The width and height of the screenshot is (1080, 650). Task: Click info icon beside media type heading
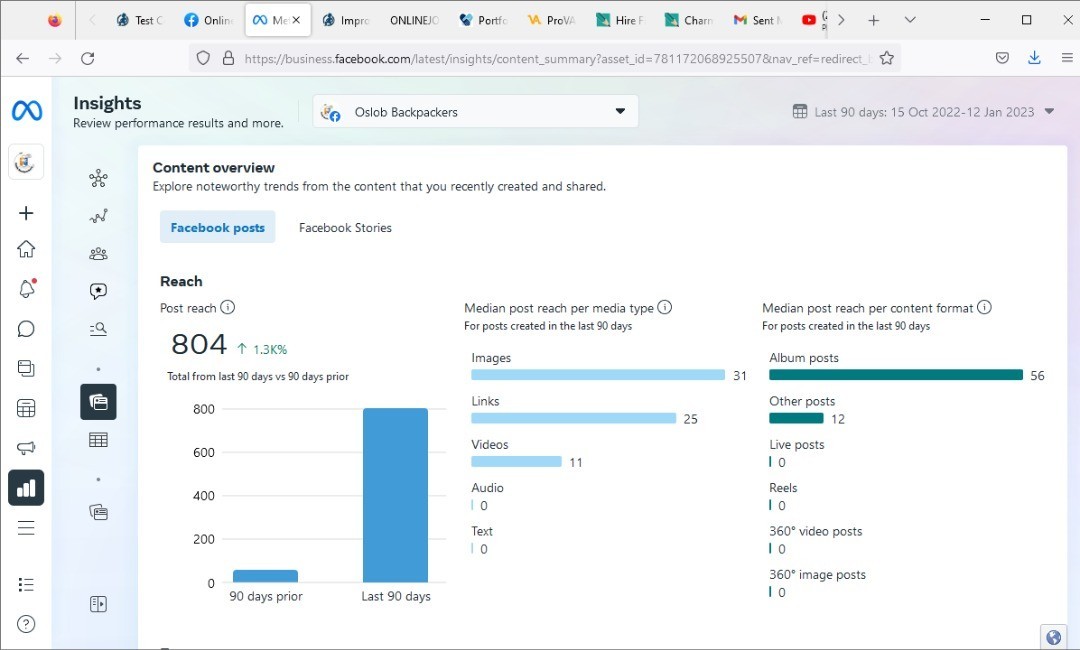(664, 307)
